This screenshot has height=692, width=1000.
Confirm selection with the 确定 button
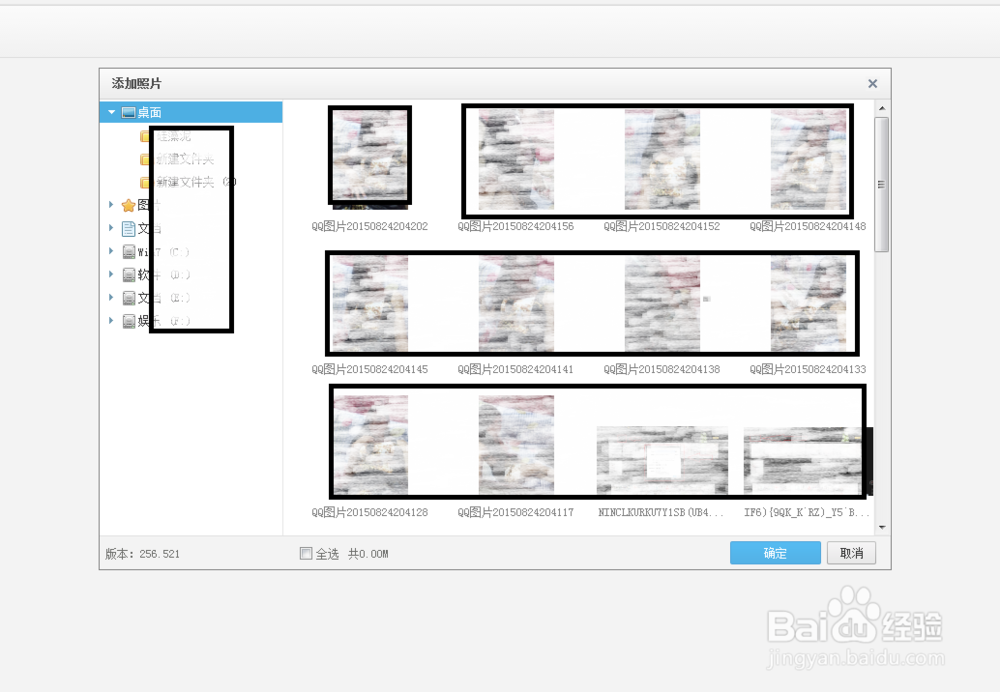coord(775,553)
